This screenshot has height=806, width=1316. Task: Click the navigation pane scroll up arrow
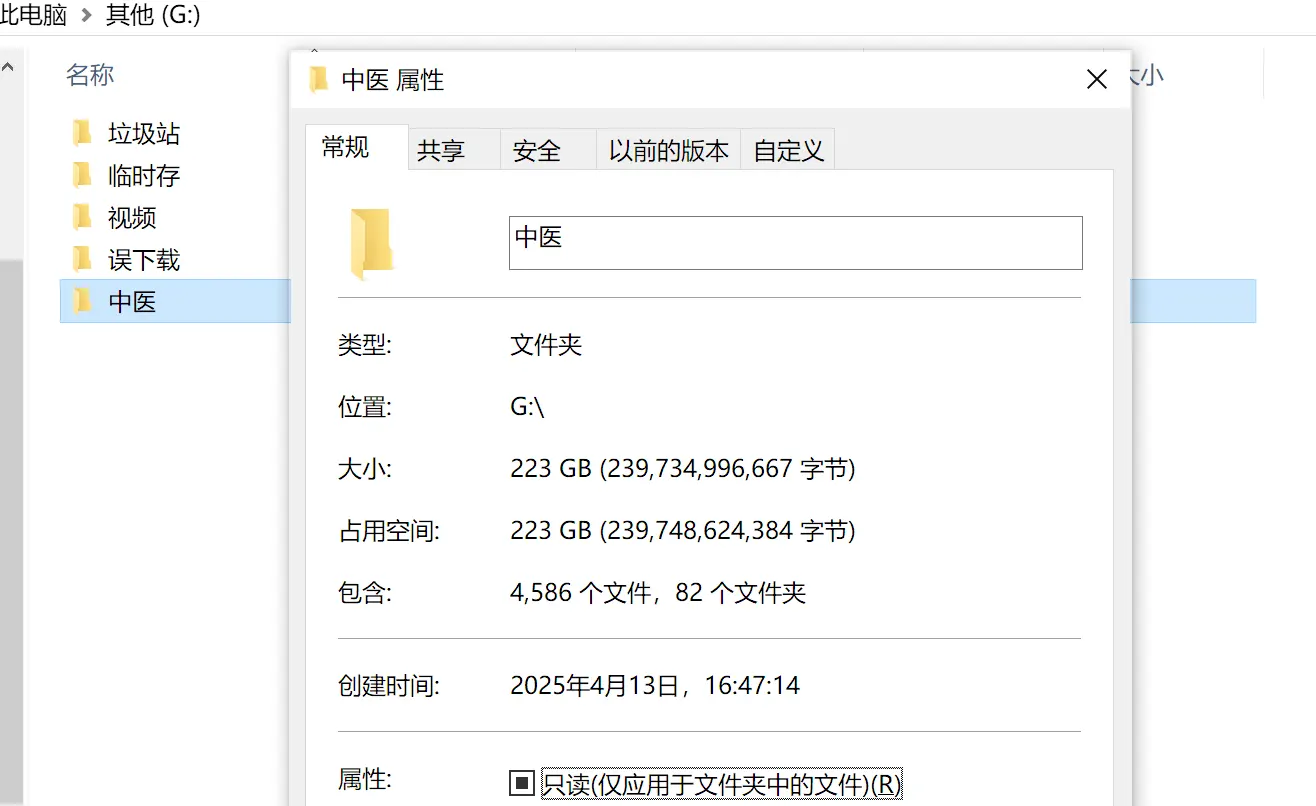point(8,68)
